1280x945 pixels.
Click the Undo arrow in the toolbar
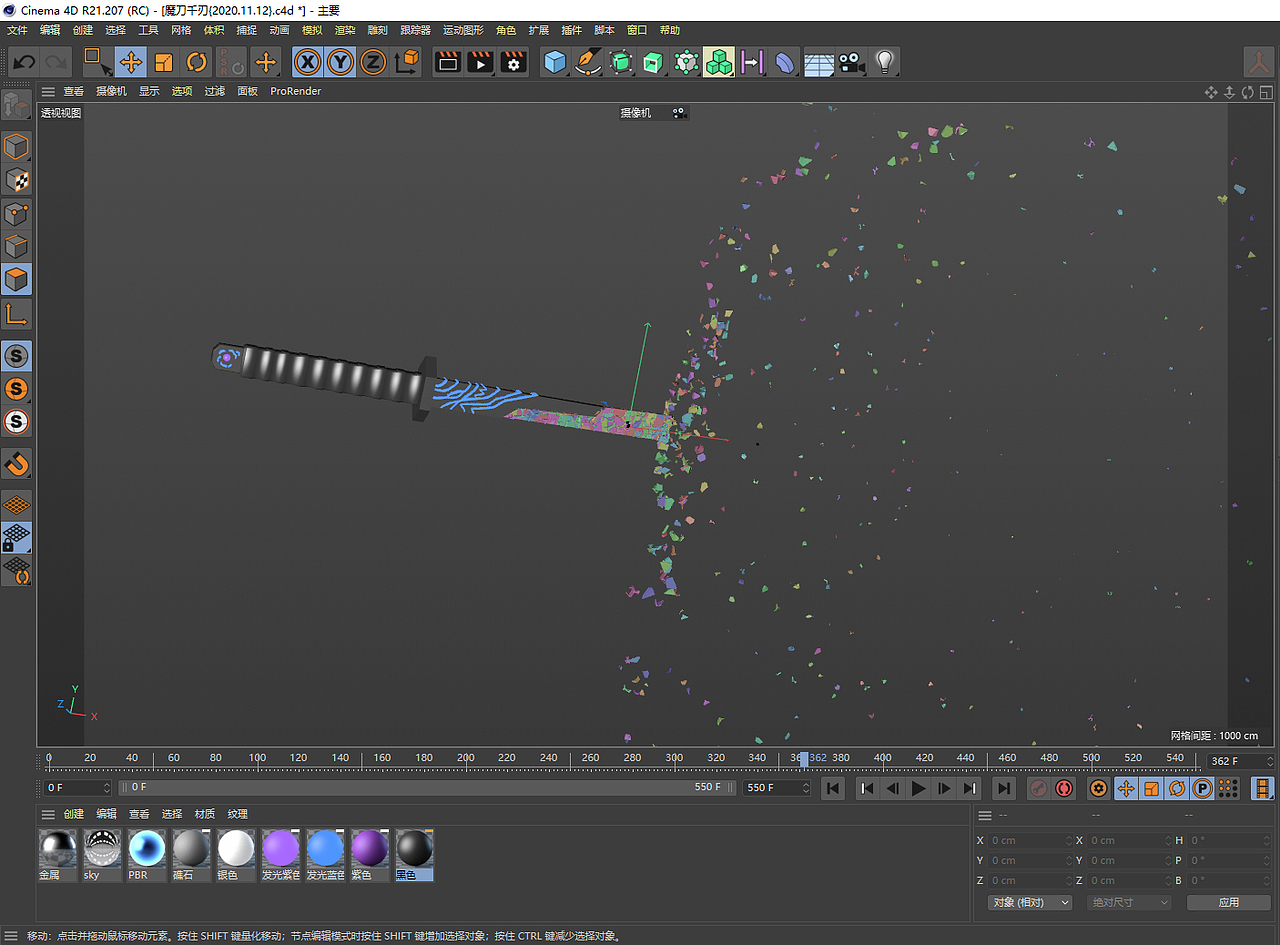point(24,63)
